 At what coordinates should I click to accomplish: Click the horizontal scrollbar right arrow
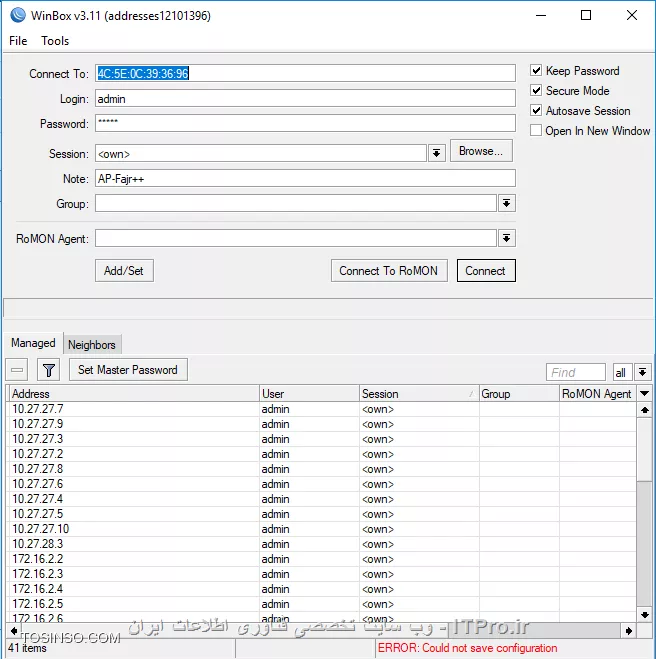(629, 631)
